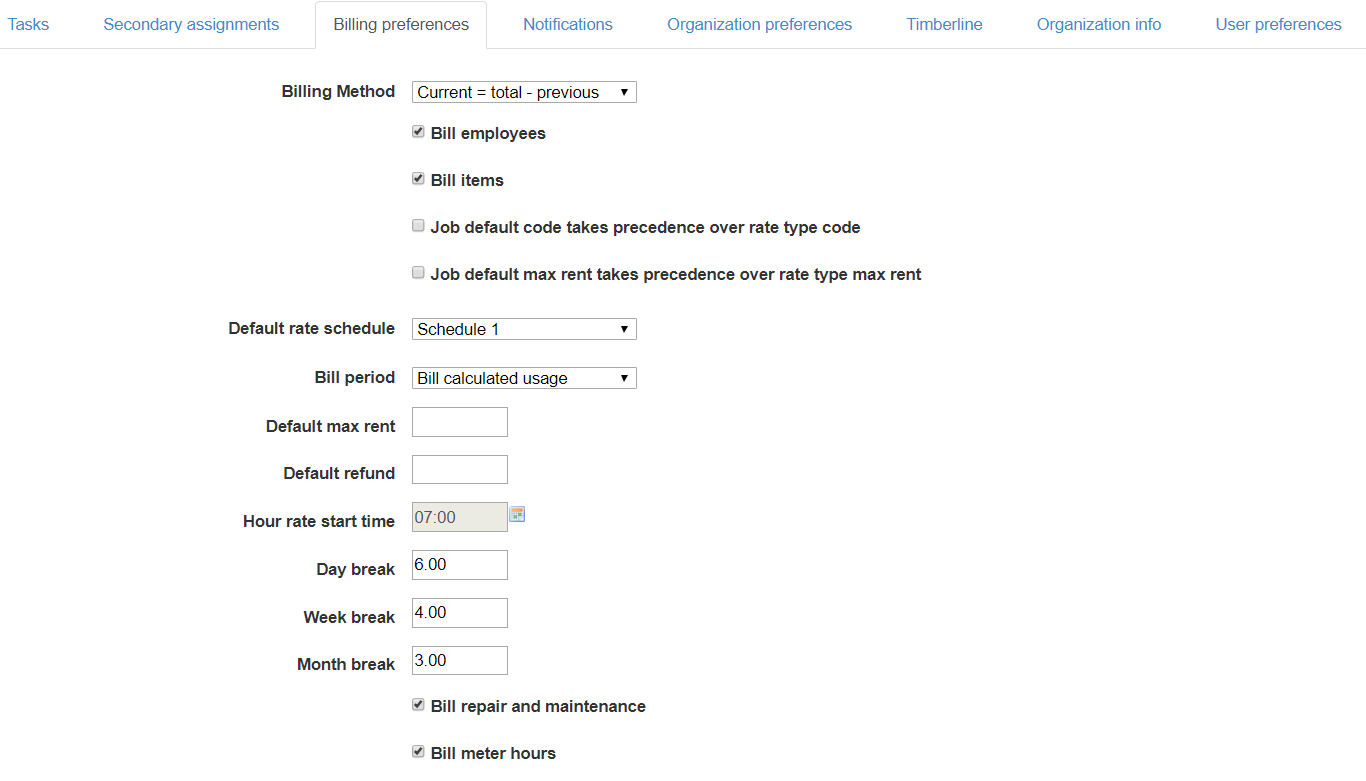Click the Default max rent input field
Viewport: 1366px width, 781px height.
460,422
